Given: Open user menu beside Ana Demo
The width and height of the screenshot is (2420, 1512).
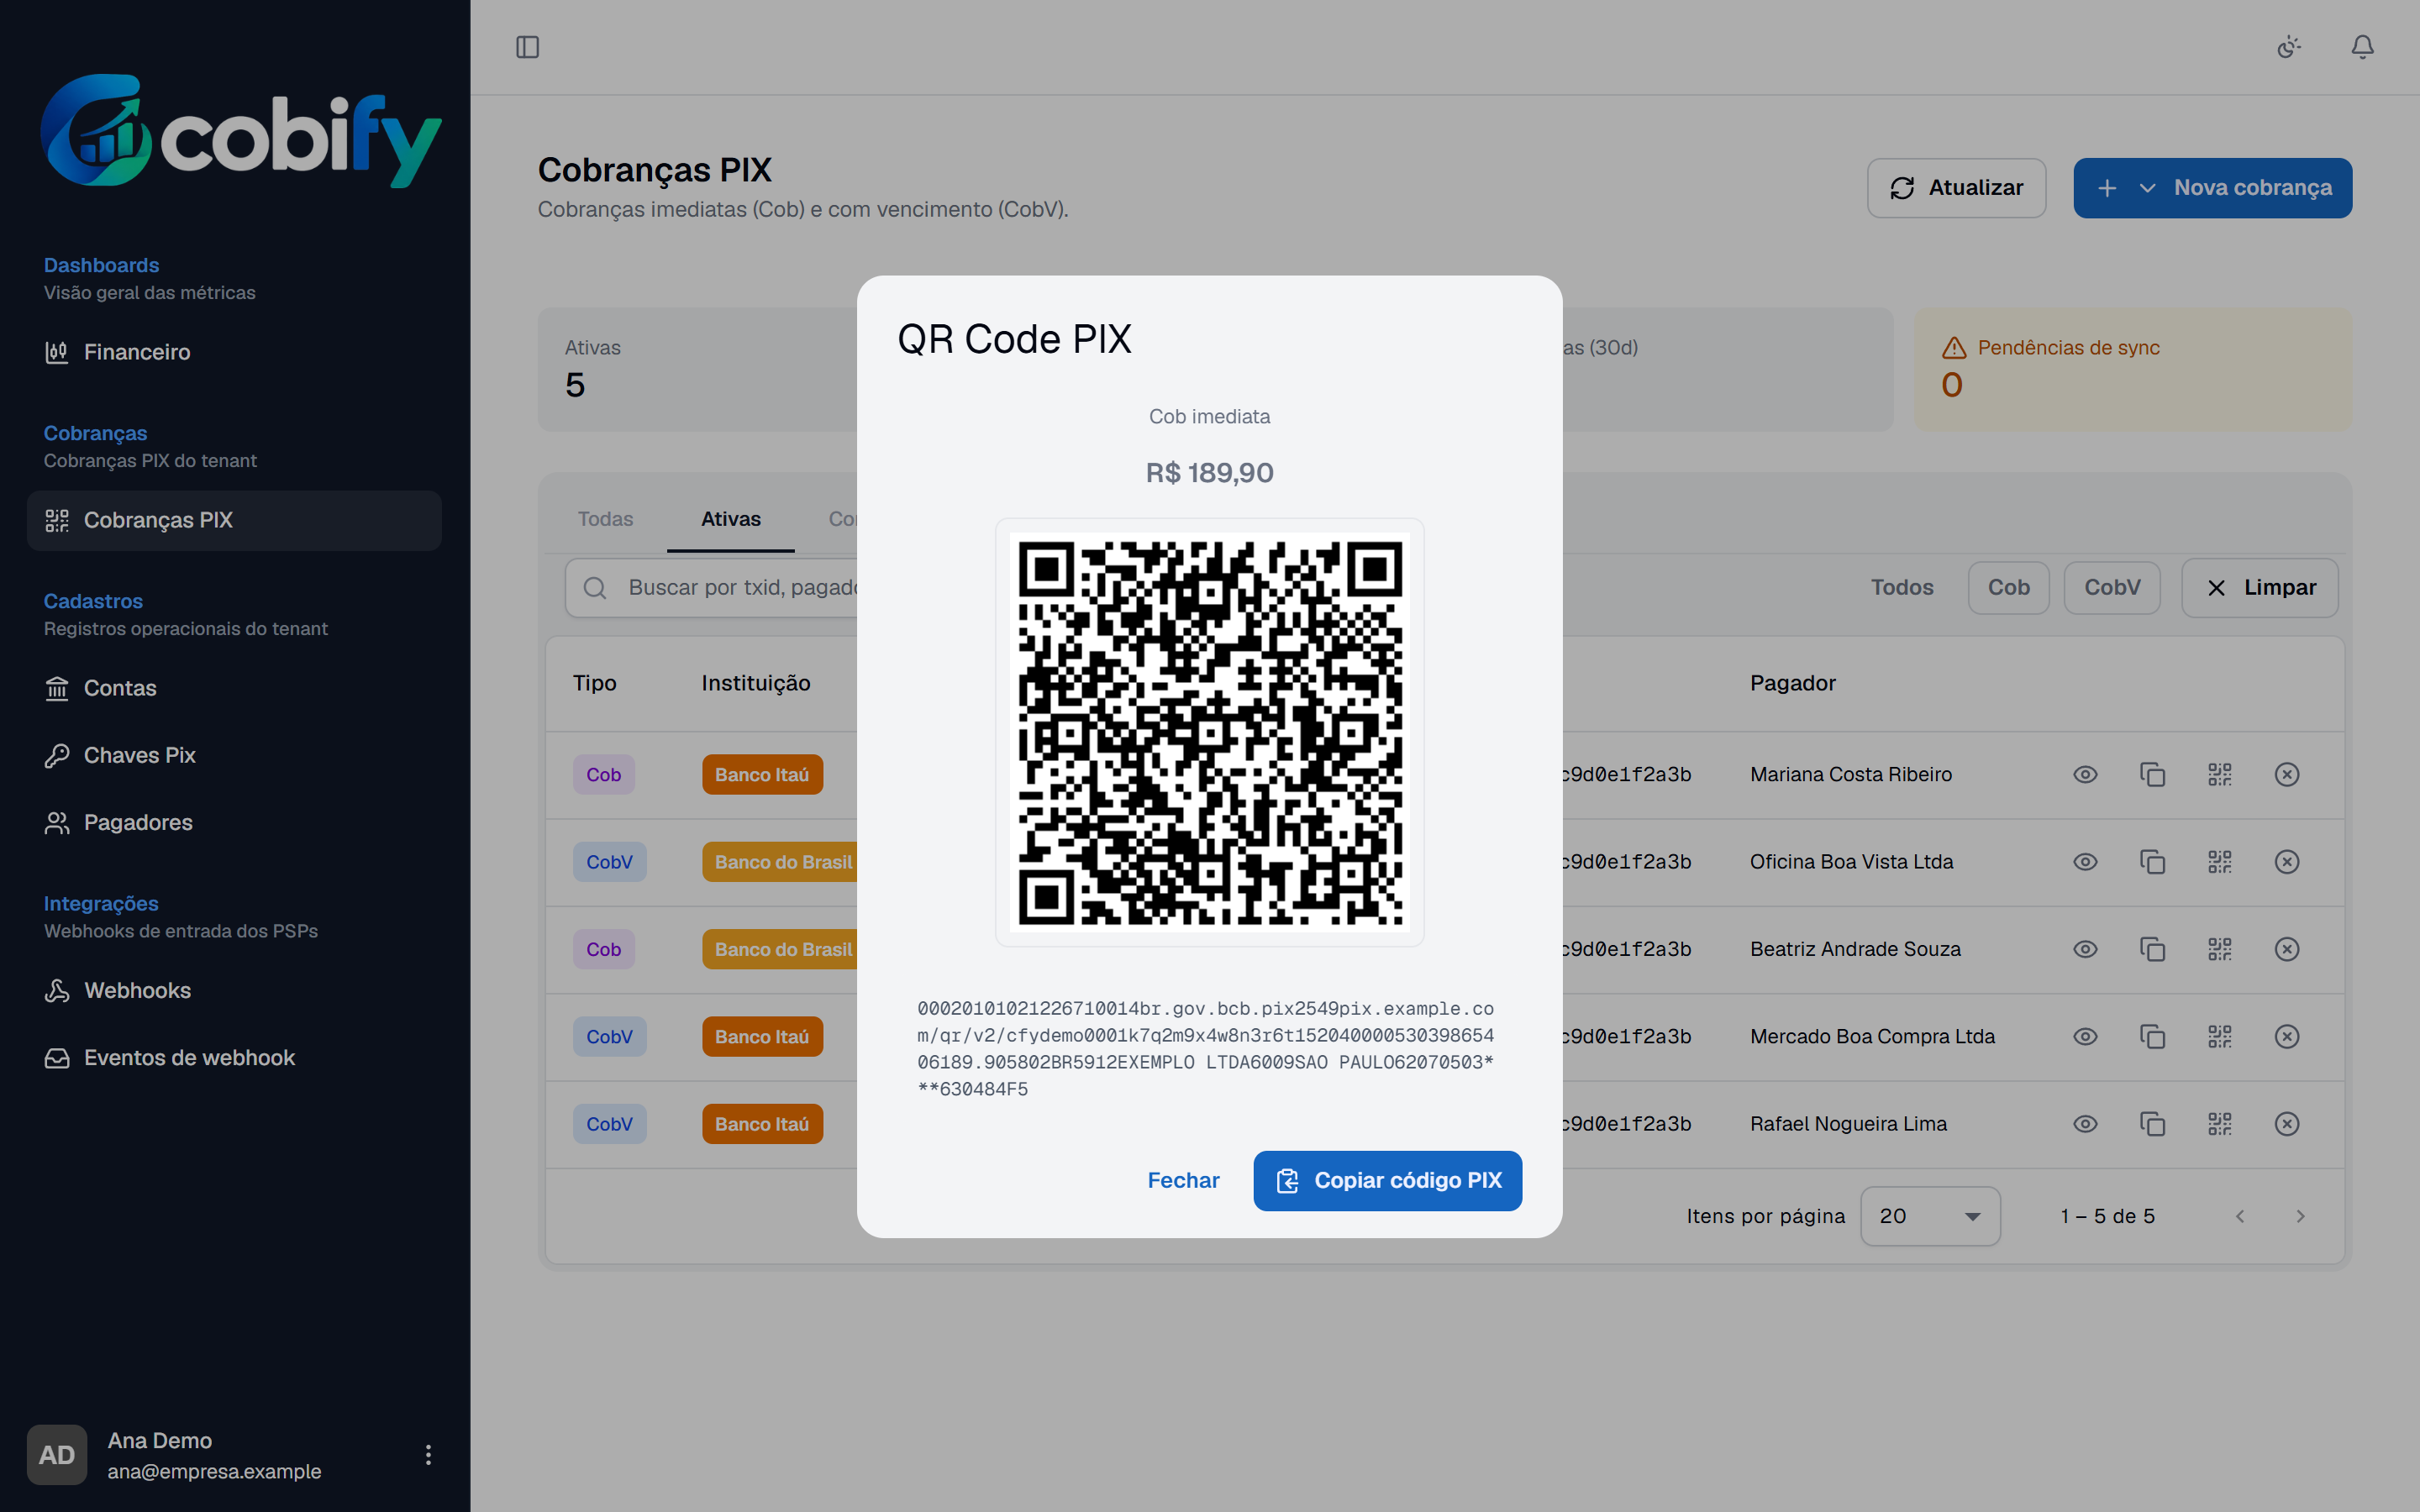Looking at the screenshot, I should tap(428, 1454).
